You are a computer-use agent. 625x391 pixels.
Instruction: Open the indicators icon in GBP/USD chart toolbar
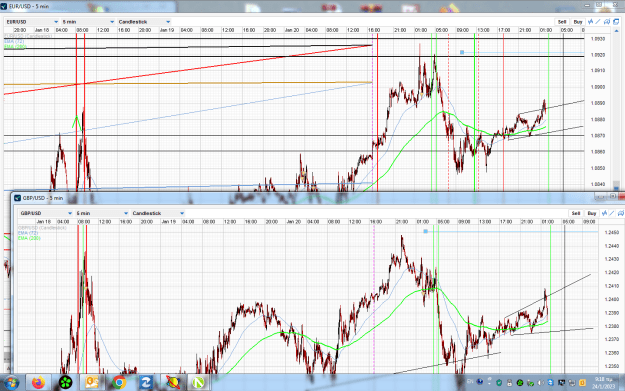(x=605, y=213)
